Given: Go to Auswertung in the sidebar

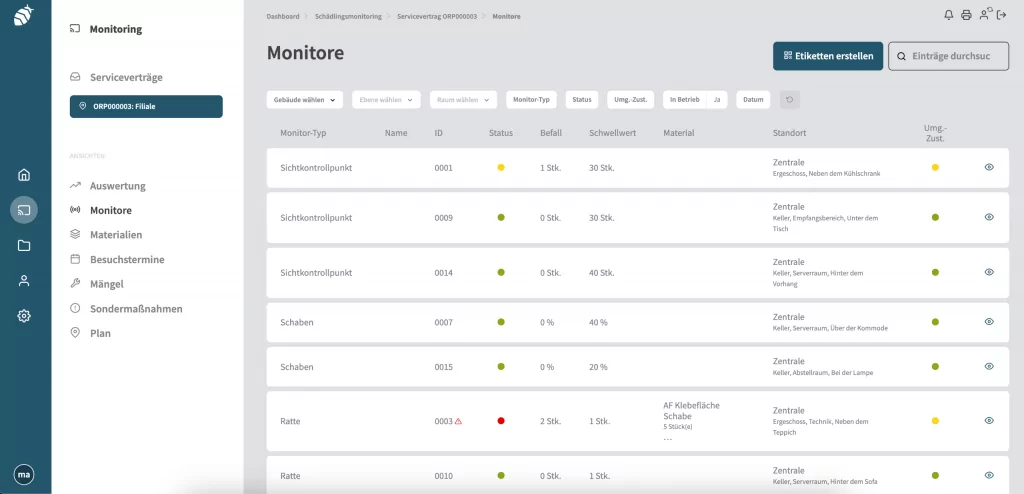Looking at the screenshot, I should point(117,186).
